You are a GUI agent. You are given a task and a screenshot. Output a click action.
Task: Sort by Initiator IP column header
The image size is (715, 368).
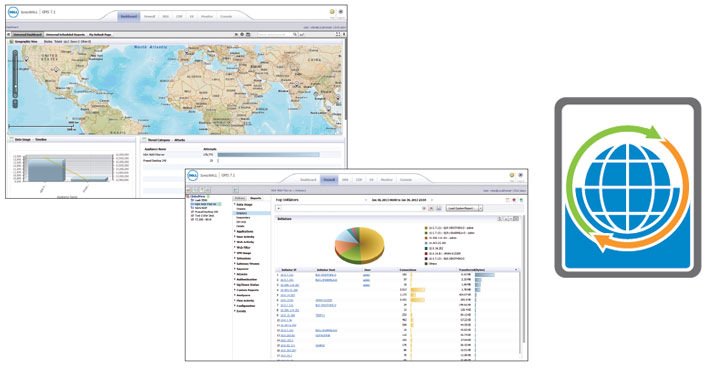[x=289, y=270]
